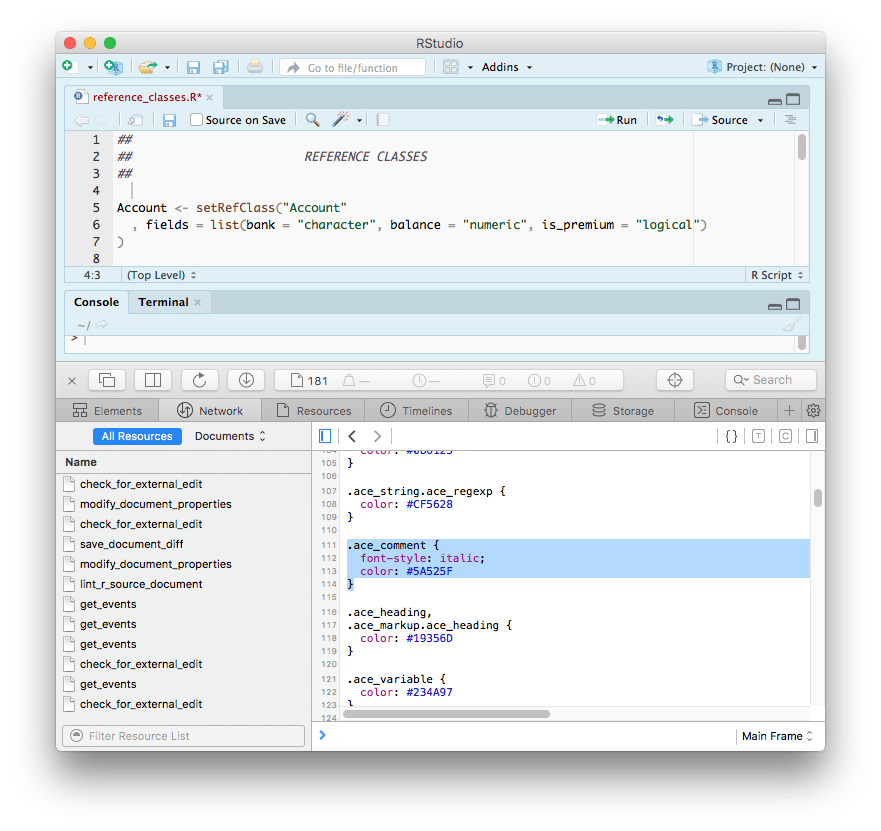Click the New File plus icon
Screen dimensions: 881x831
68,67
